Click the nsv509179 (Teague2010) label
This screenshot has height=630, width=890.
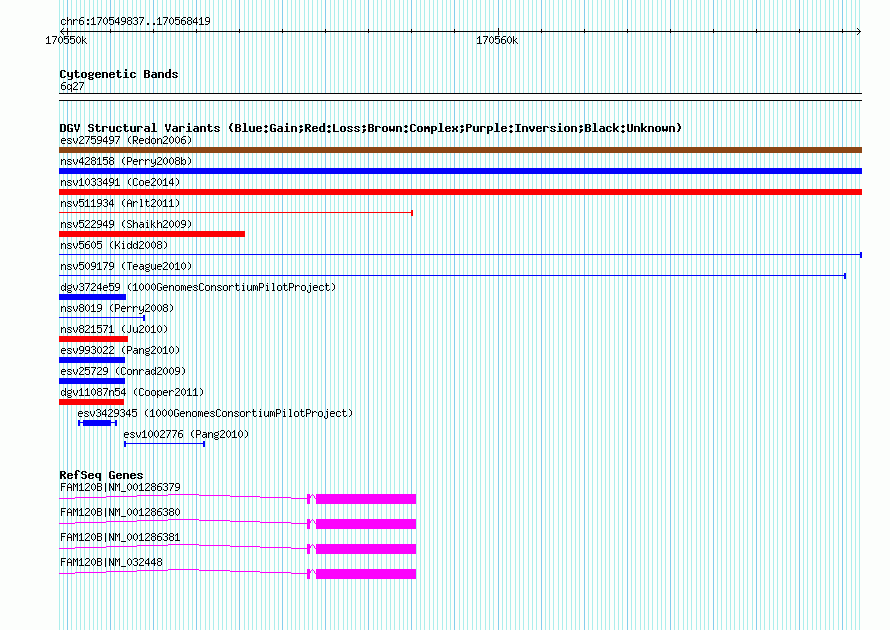tap(126, 266)
